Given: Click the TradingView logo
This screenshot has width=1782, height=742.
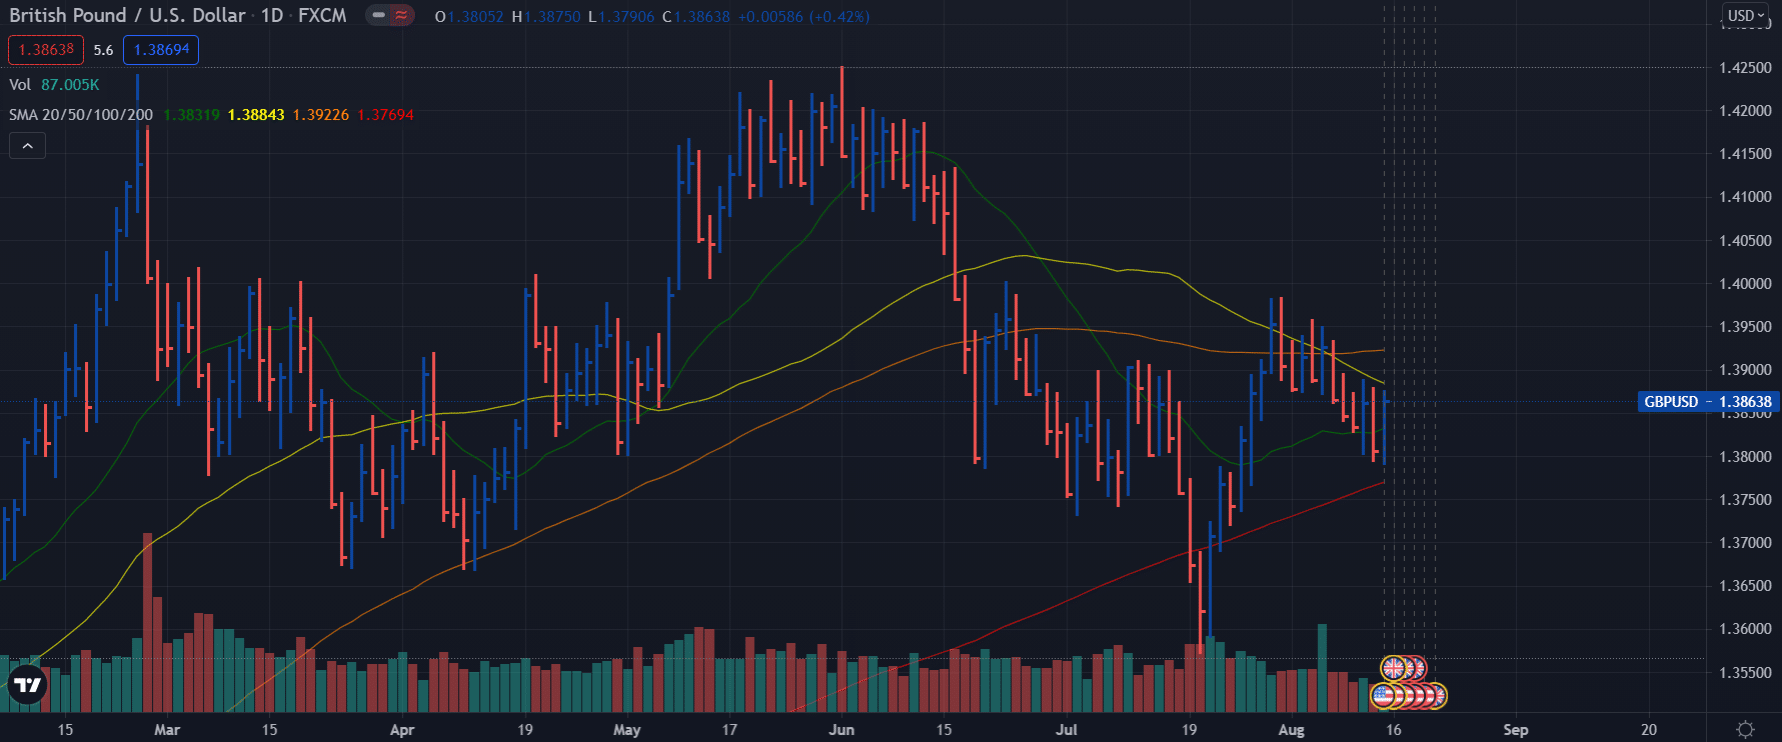Looking at the screenshot, I should pyautogui.click(x=27, y=685).
